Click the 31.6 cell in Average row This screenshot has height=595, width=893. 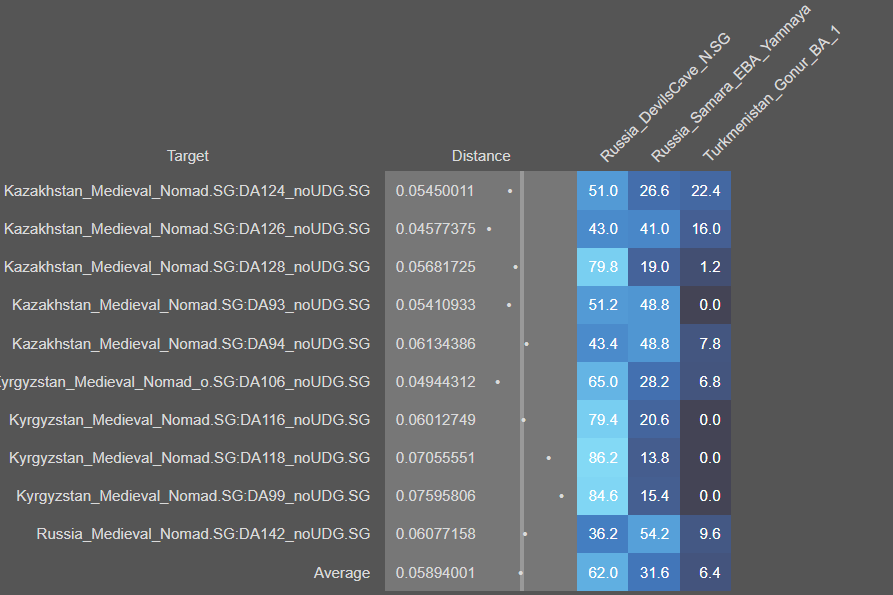tap(654, 573)
